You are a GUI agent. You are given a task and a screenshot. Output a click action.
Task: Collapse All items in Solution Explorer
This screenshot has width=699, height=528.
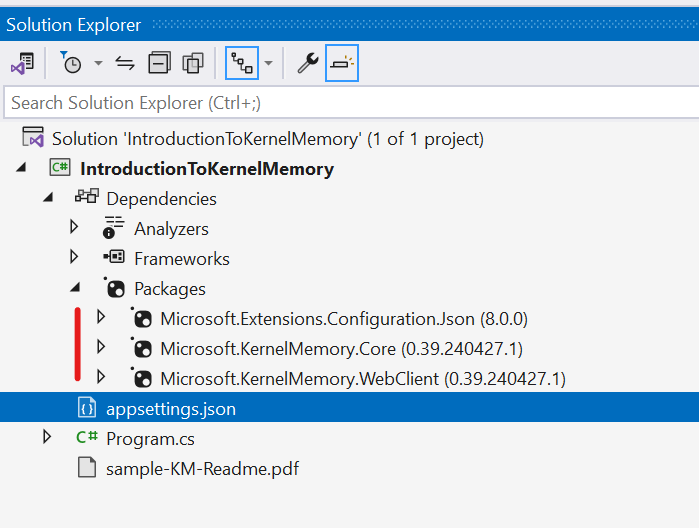[x=159, y=64]
